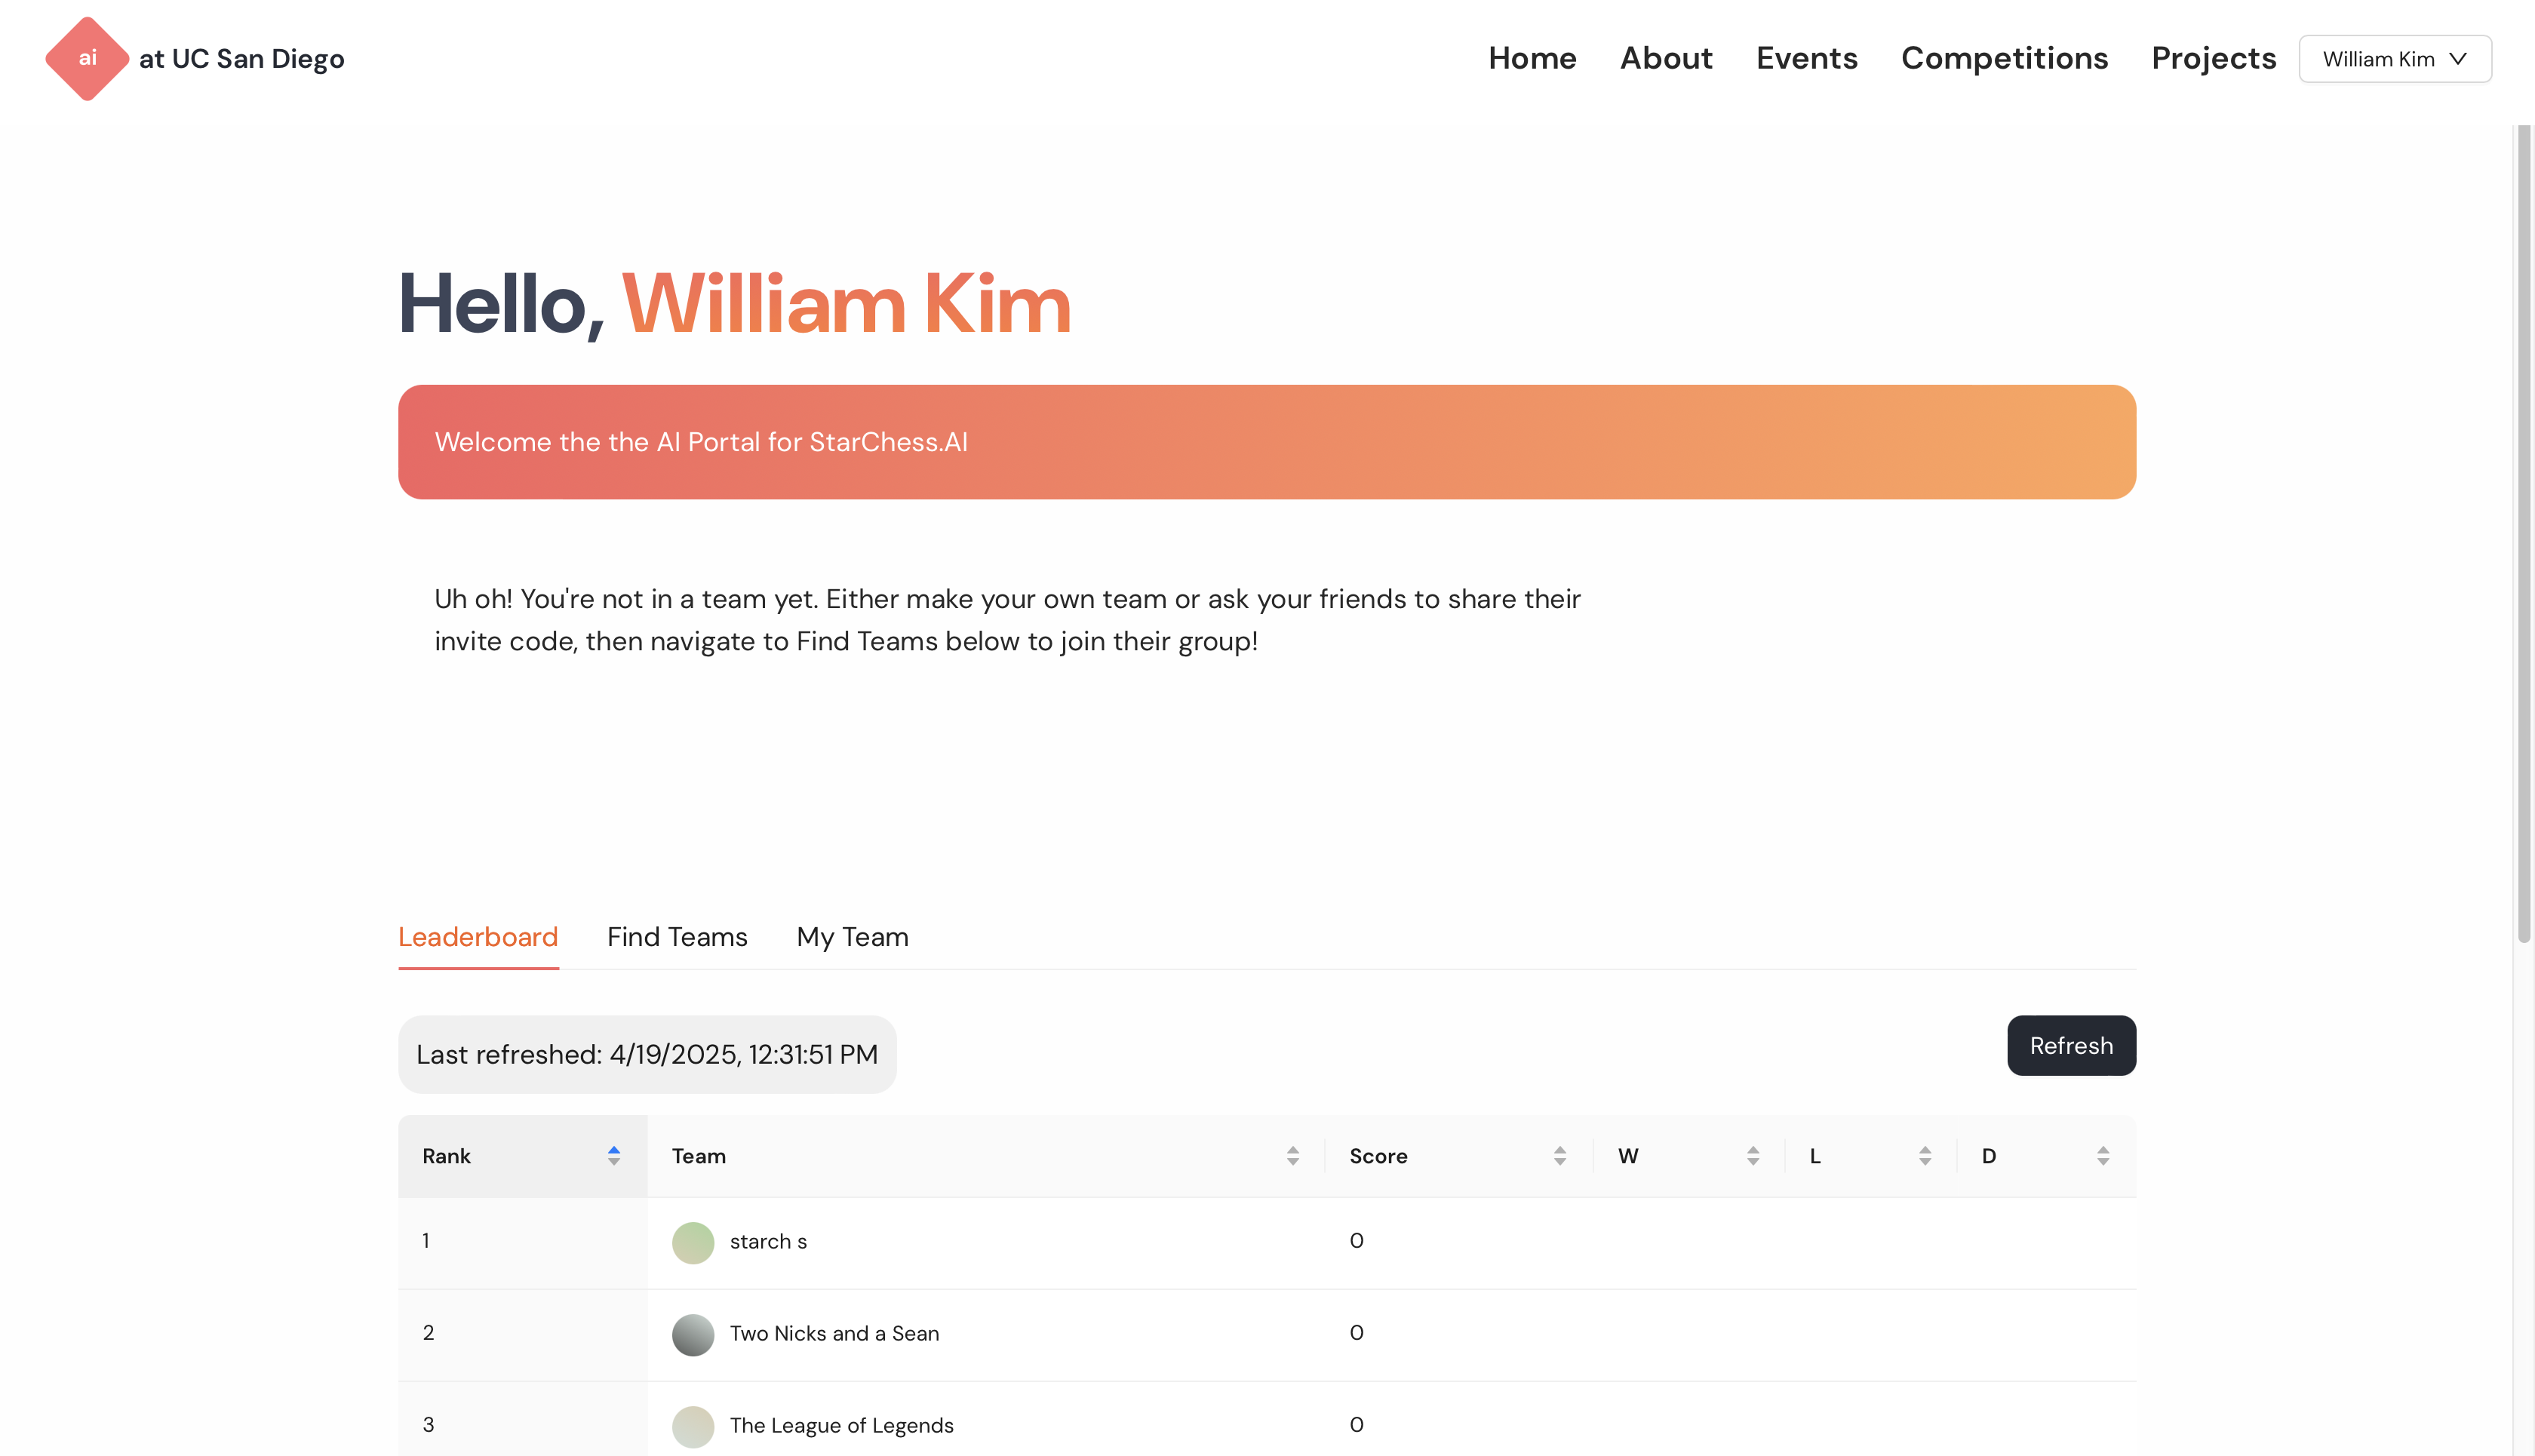
Task: Click The League of Legends avatar
Action: click(x=692, y=1426)
